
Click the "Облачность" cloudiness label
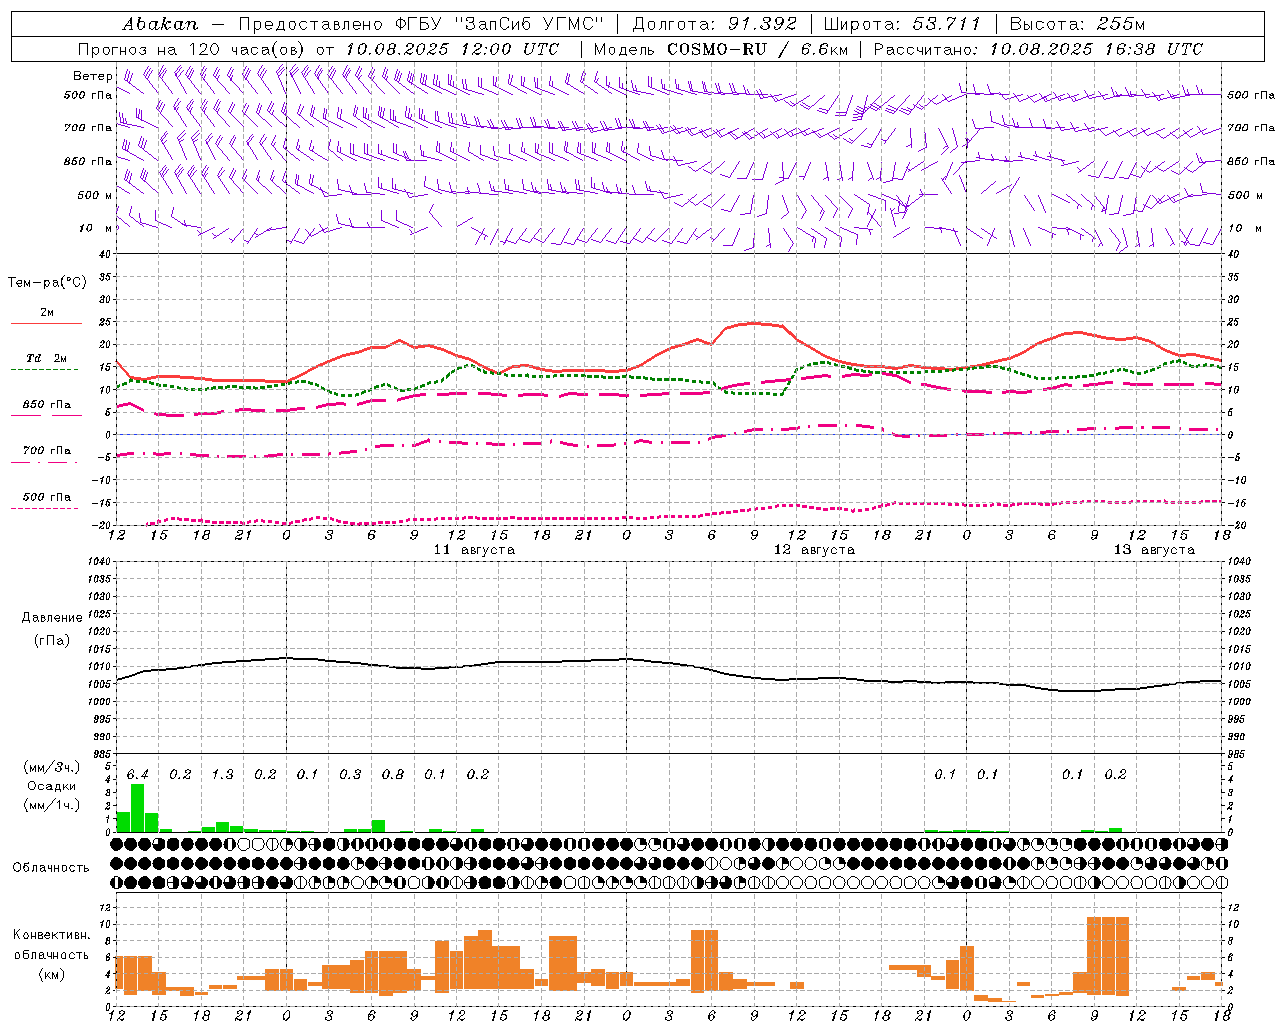(x=51, y=868)
